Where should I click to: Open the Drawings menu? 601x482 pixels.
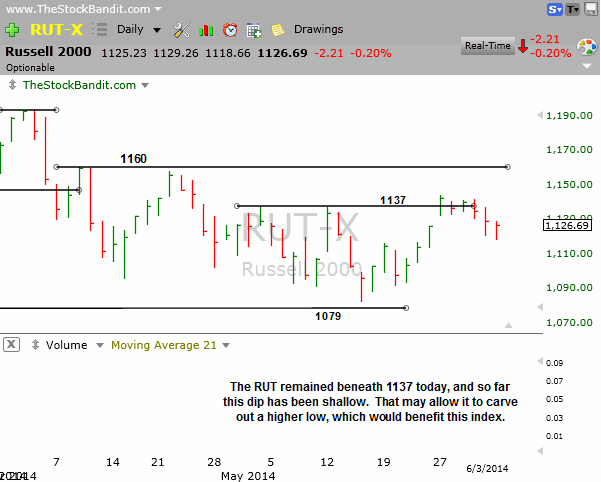(x=318, y=30)
